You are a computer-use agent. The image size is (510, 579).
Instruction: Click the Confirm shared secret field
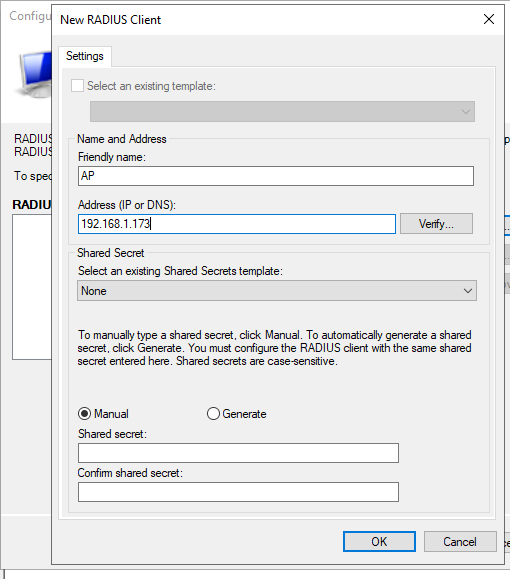coord(238,492)
